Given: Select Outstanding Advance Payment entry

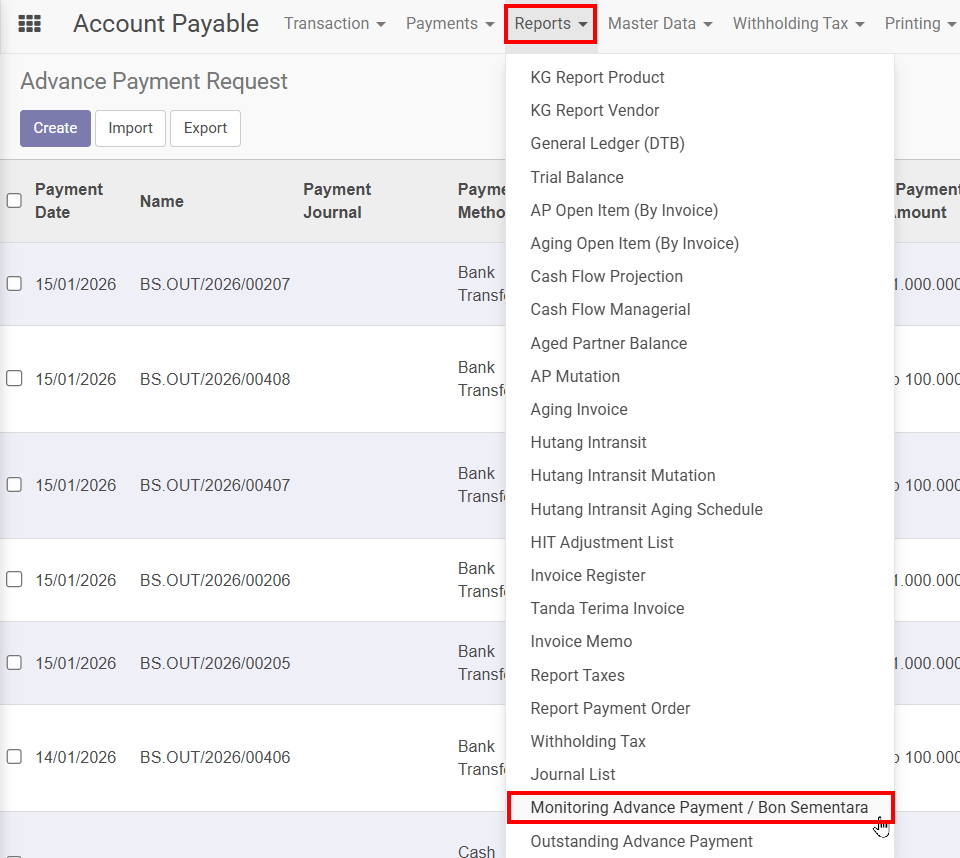Looking at the screenshot, I should point(641,841).
